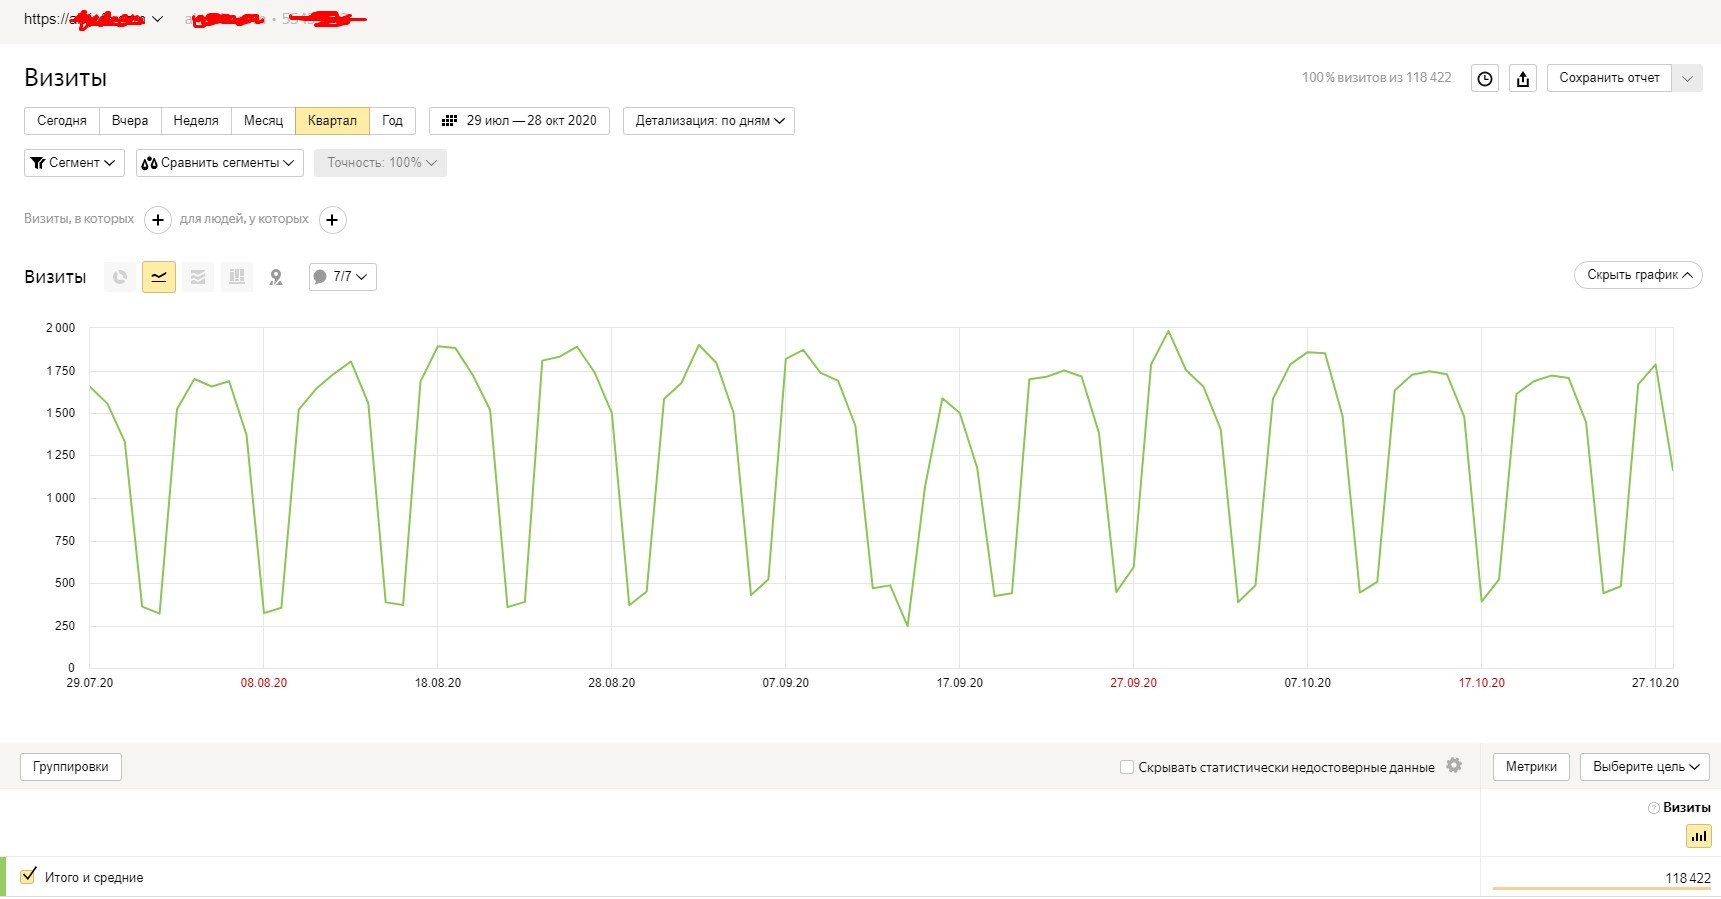The width and height of the screenshot is (1721, 899).
Task: Click the Визиты column header
Action: pos(1686,808)
